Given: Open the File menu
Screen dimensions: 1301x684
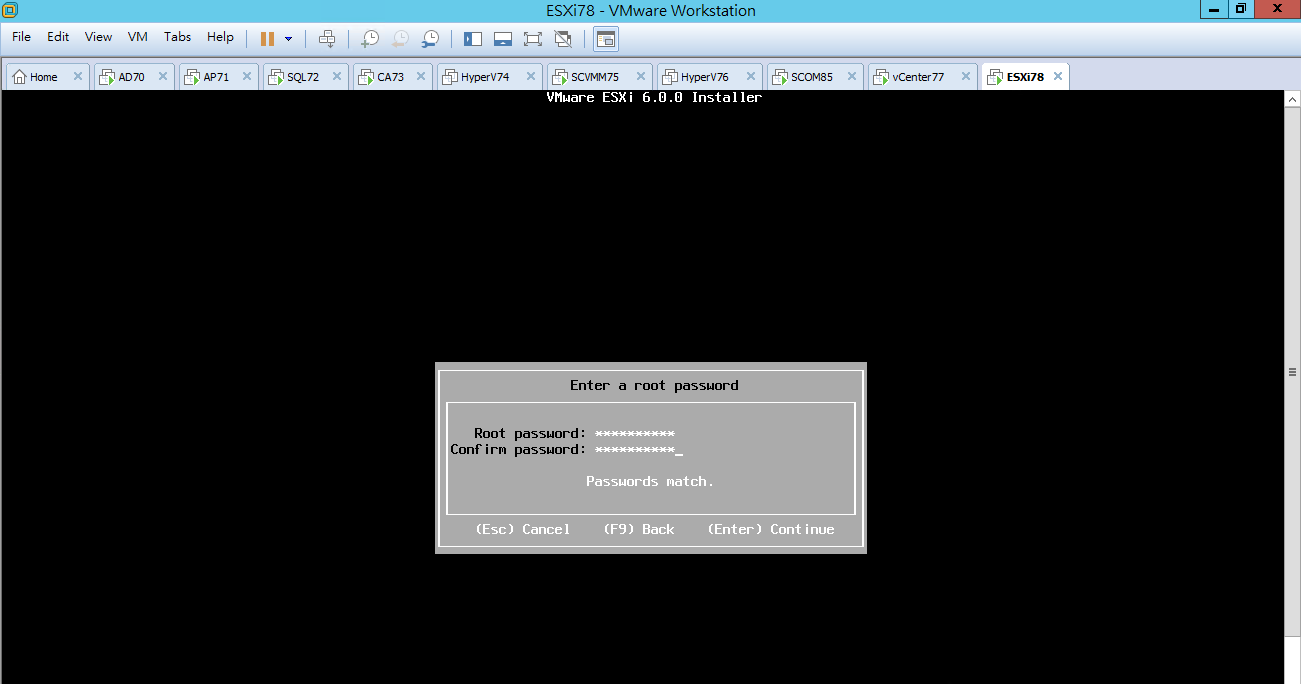Looking at the screenshot, I should (21, 37).
